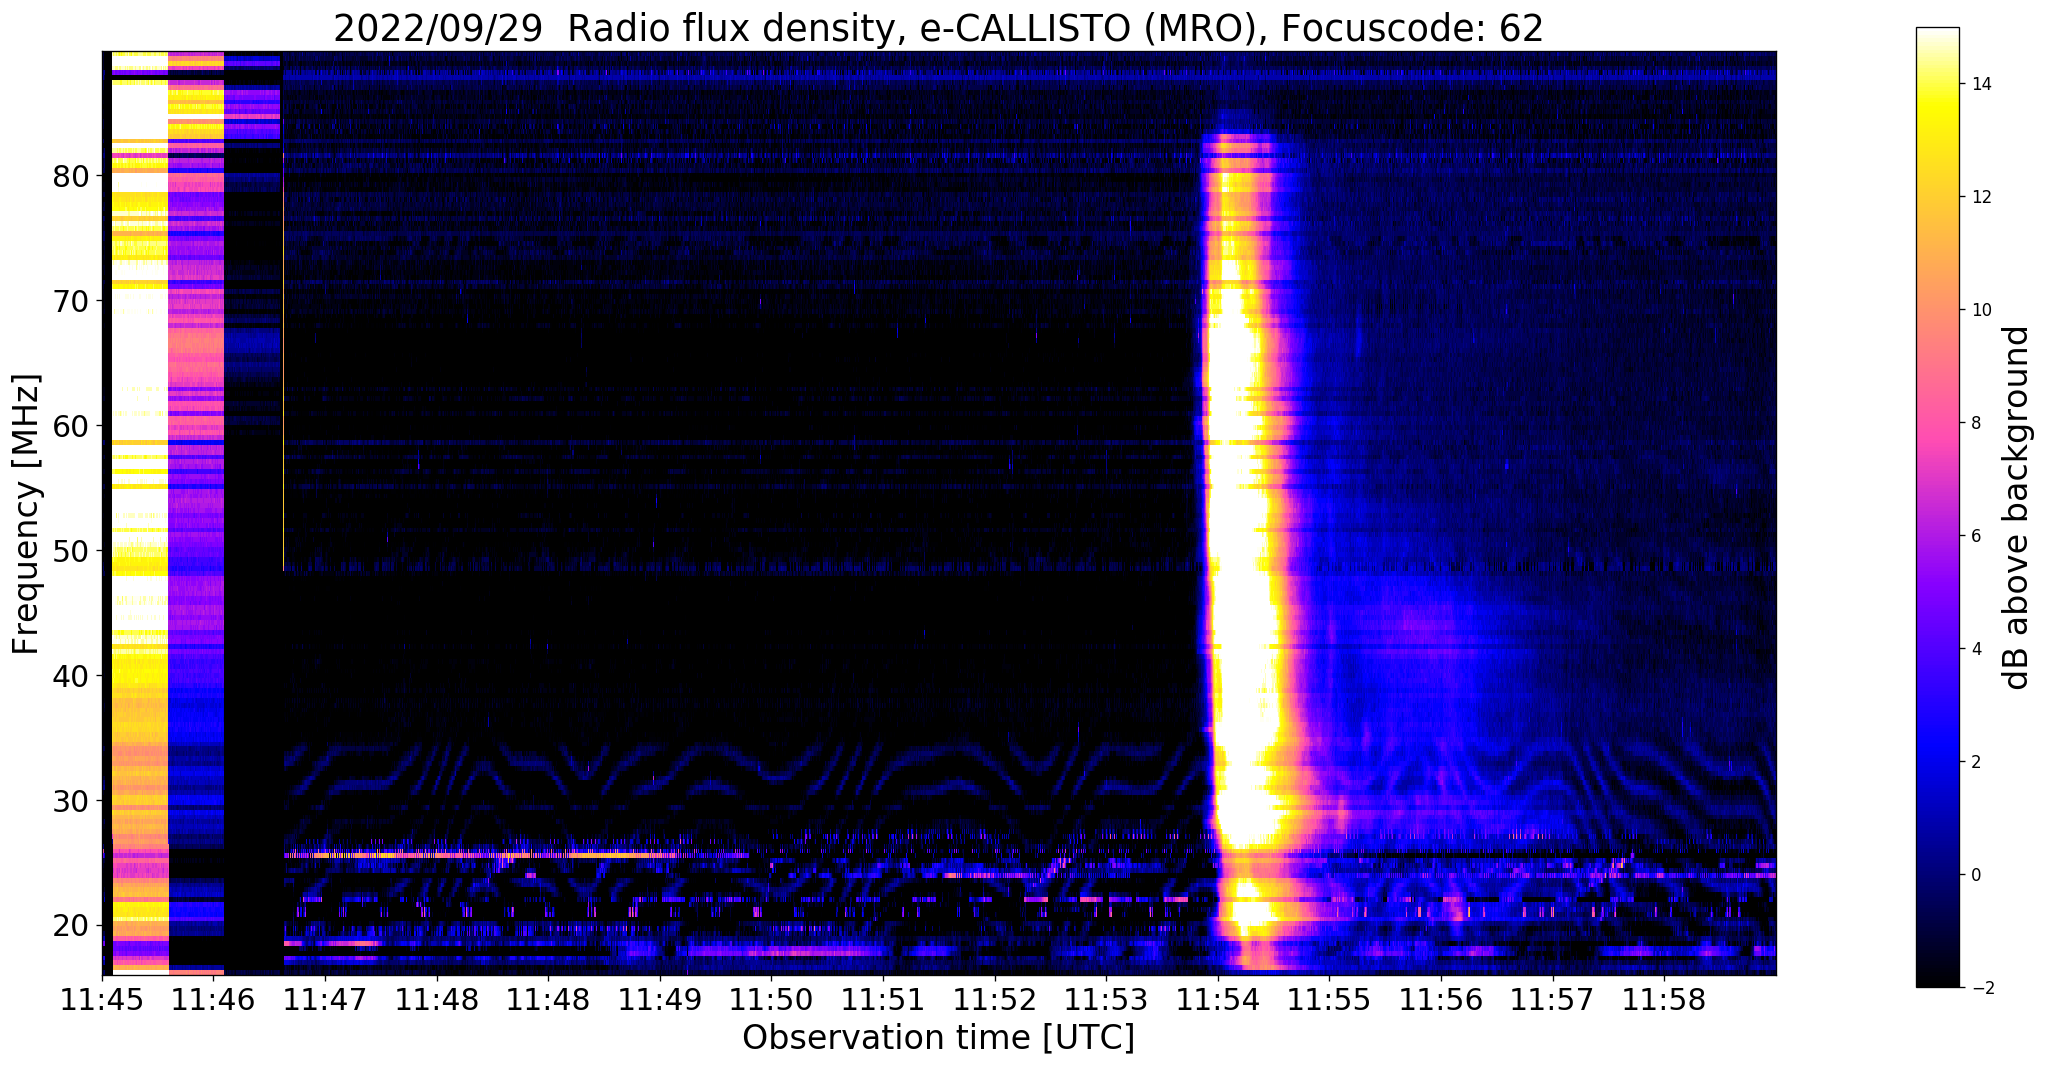
Task: Click the 80 MHz frequency tick label
Action: tap(70, 176)
